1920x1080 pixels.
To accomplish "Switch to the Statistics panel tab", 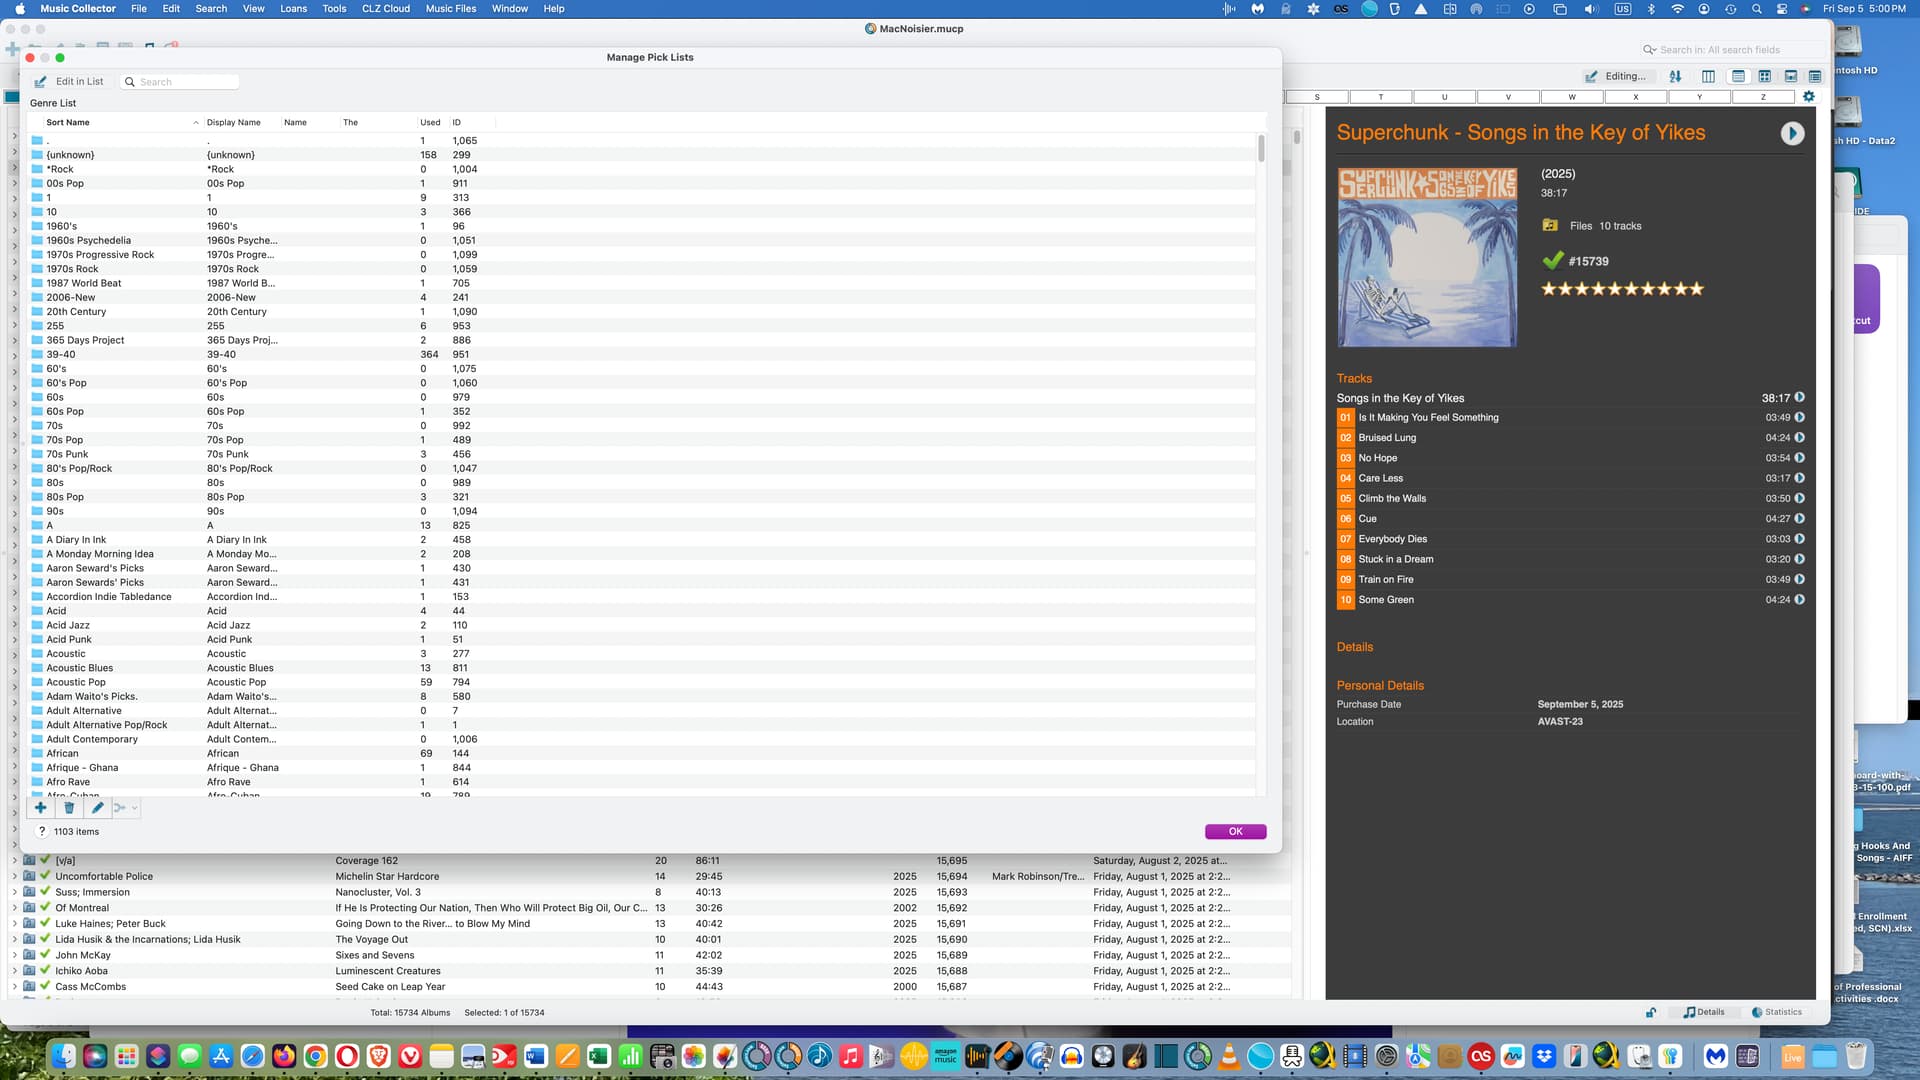I will pos(1777,1012).
